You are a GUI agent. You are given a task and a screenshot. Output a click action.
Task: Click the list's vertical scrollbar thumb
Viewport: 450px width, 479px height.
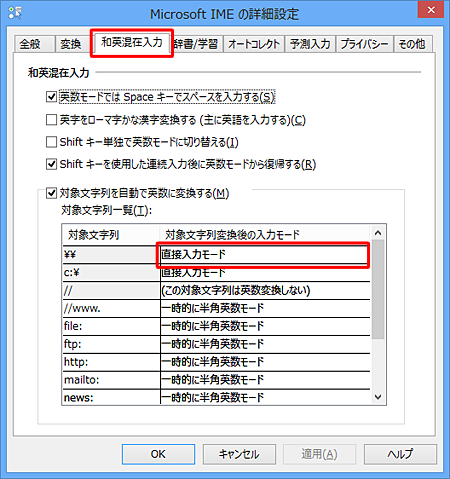378,289
